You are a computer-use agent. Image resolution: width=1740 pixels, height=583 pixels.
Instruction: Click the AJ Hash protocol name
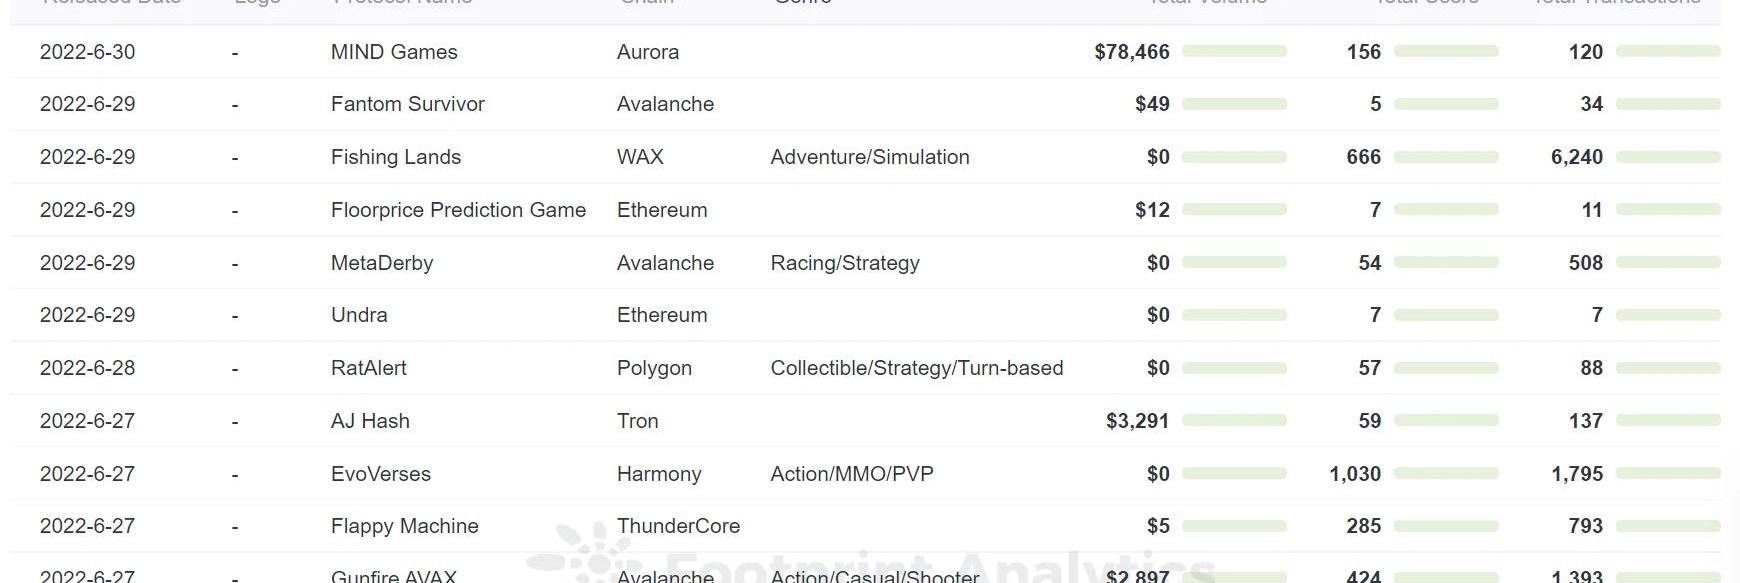370,421
